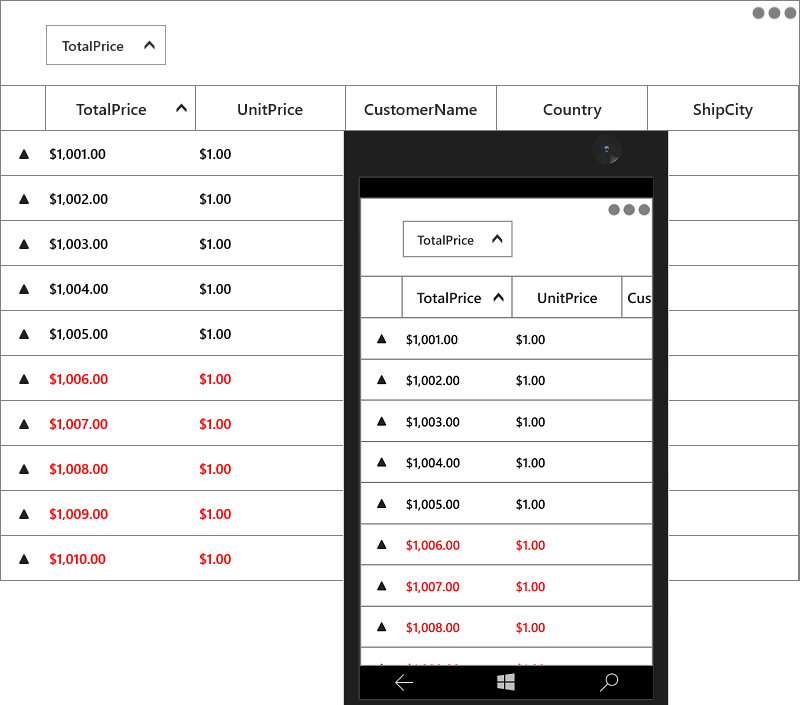The height and width of the screenshot is (705, 800).
Task: Select the CustomerName column header
Action: (x=421, y=109)
